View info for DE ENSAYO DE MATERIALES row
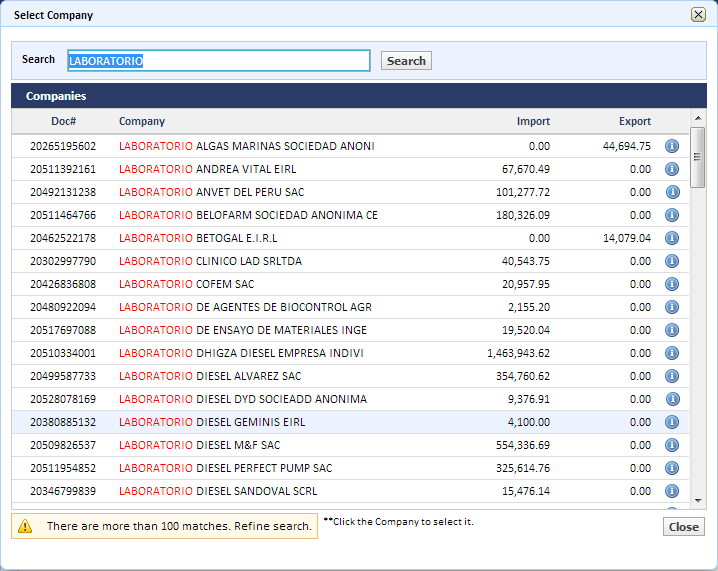718x571 pixels. click(x=672, y=330)
